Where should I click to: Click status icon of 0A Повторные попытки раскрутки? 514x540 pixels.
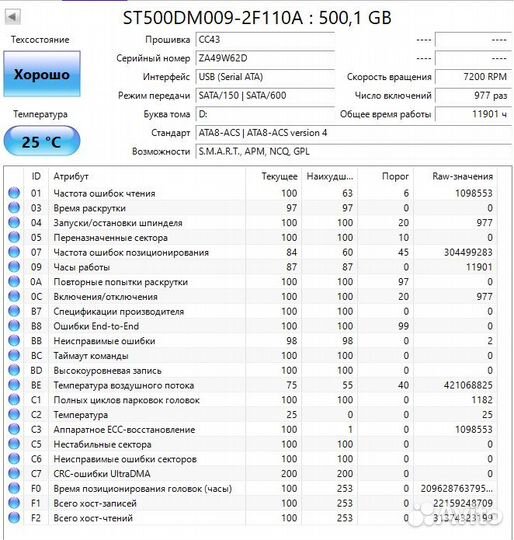coord(14,282)
